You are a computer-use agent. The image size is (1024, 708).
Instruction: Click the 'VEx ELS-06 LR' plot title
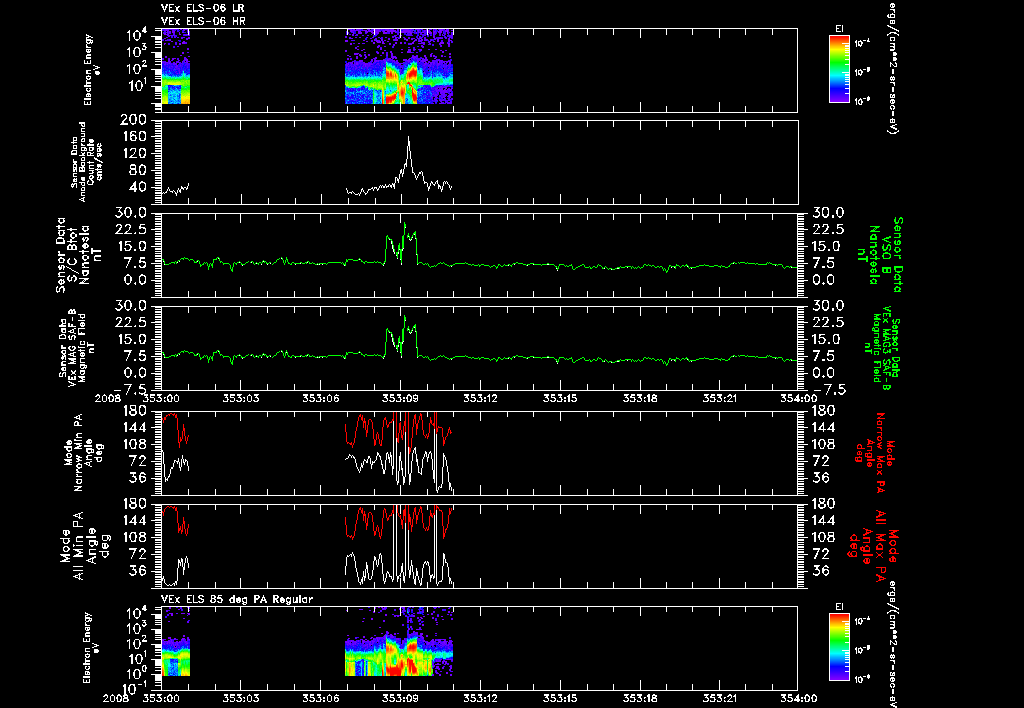coord(202,8)
